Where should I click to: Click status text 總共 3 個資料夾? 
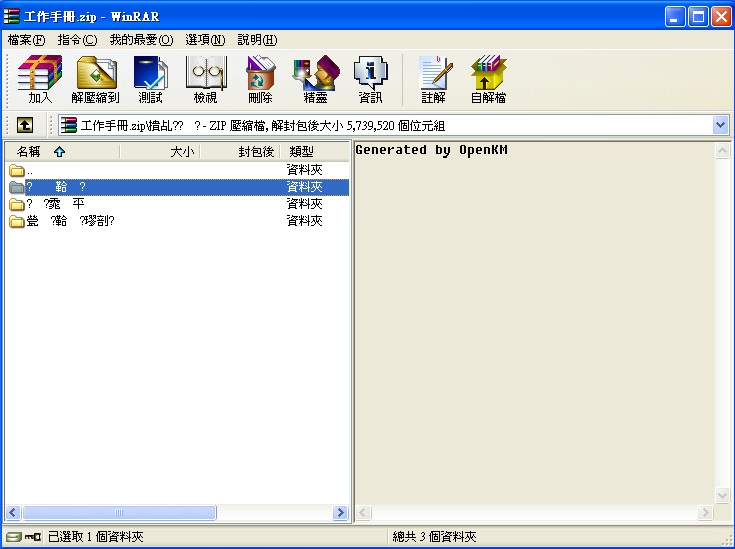[x=434, y=536]
